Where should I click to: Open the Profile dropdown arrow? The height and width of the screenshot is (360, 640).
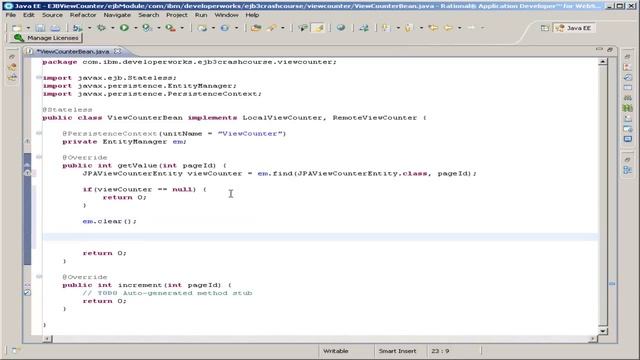(x=159, y=28)
